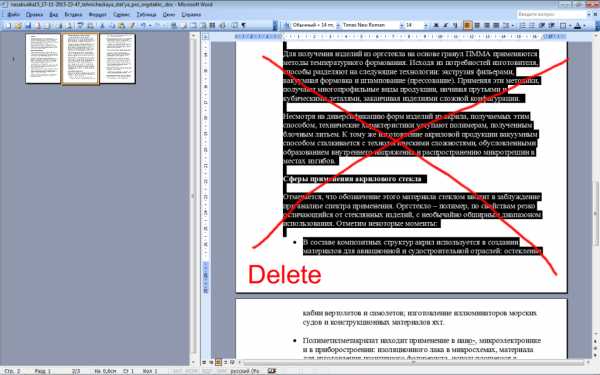The image size is (600, 375).
Task: Open the Таблица menu
Action: coord(146,15)
